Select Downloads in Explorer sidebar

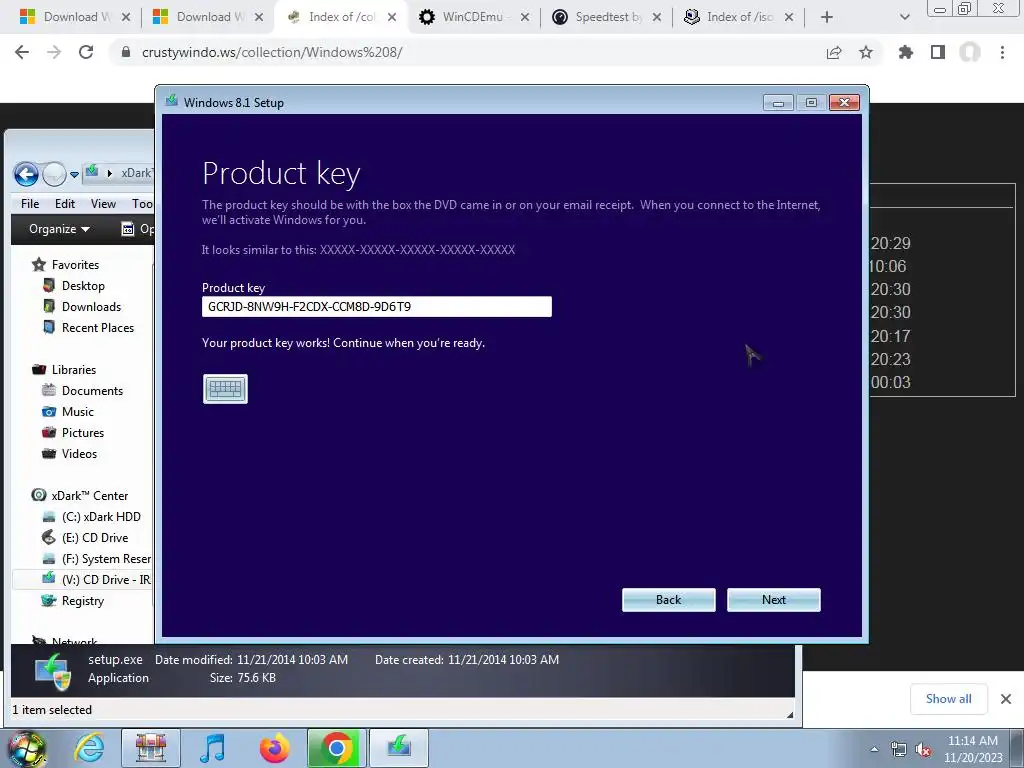pyautogui.click(x=82, y=306)
